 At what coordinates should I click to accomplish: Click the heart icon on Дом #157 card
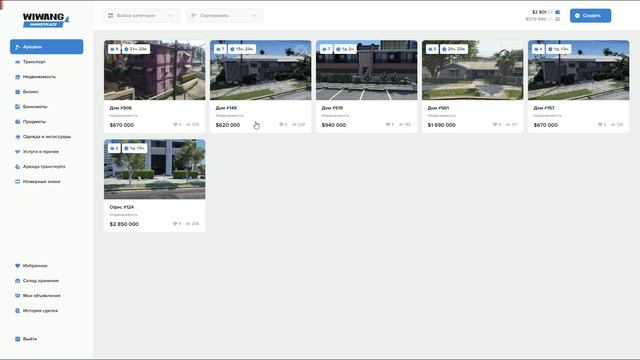click(600, 124)
